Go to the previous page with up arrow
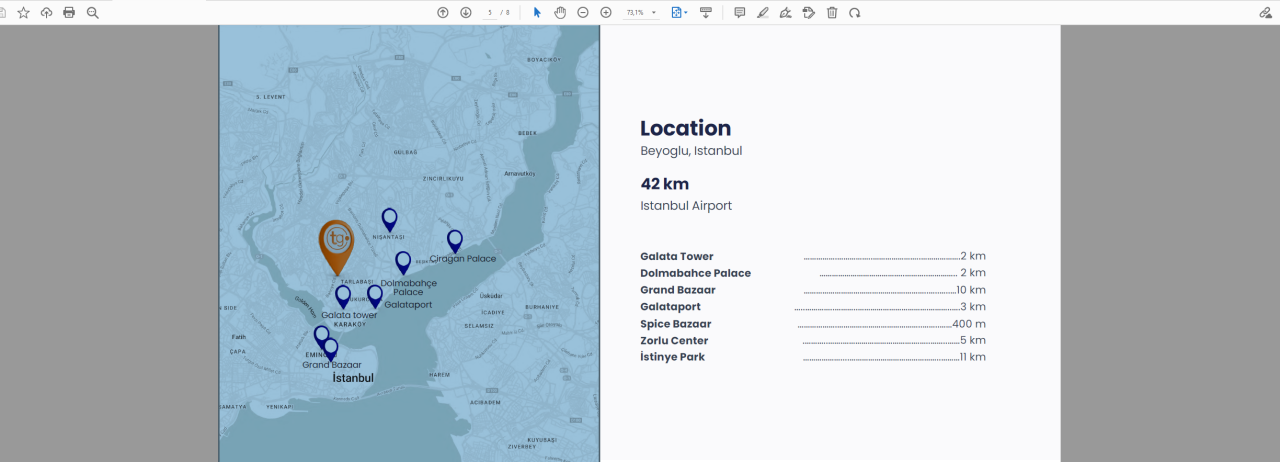Screen dimensions: 1280x462 click(443, 12)
